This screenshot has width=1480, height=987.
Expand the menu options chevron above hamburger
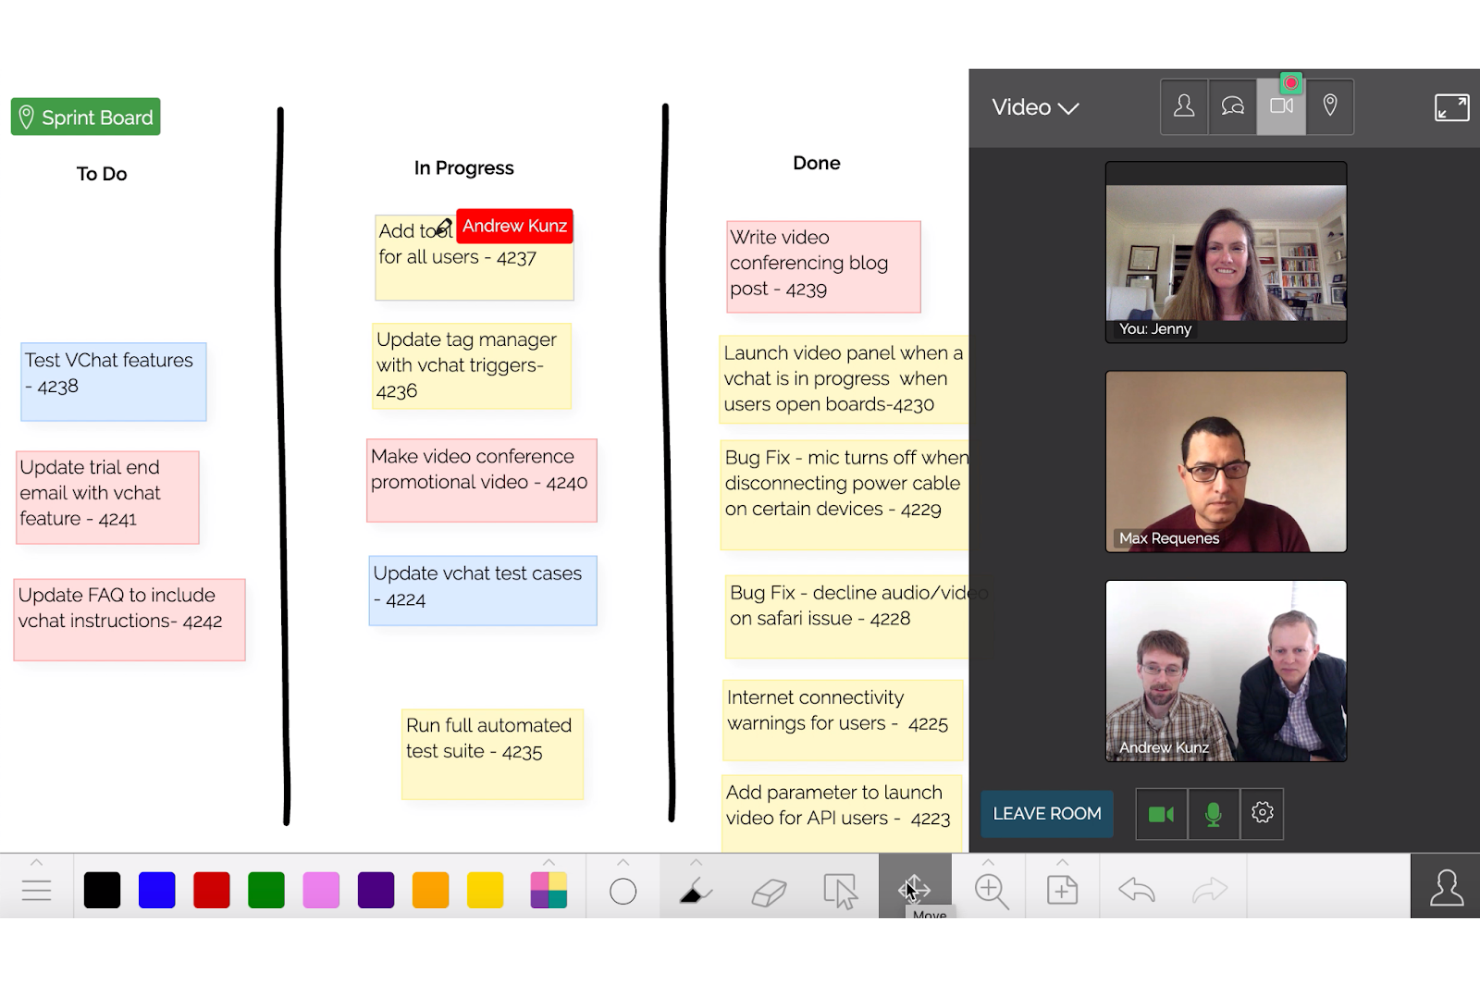point(36,862)
